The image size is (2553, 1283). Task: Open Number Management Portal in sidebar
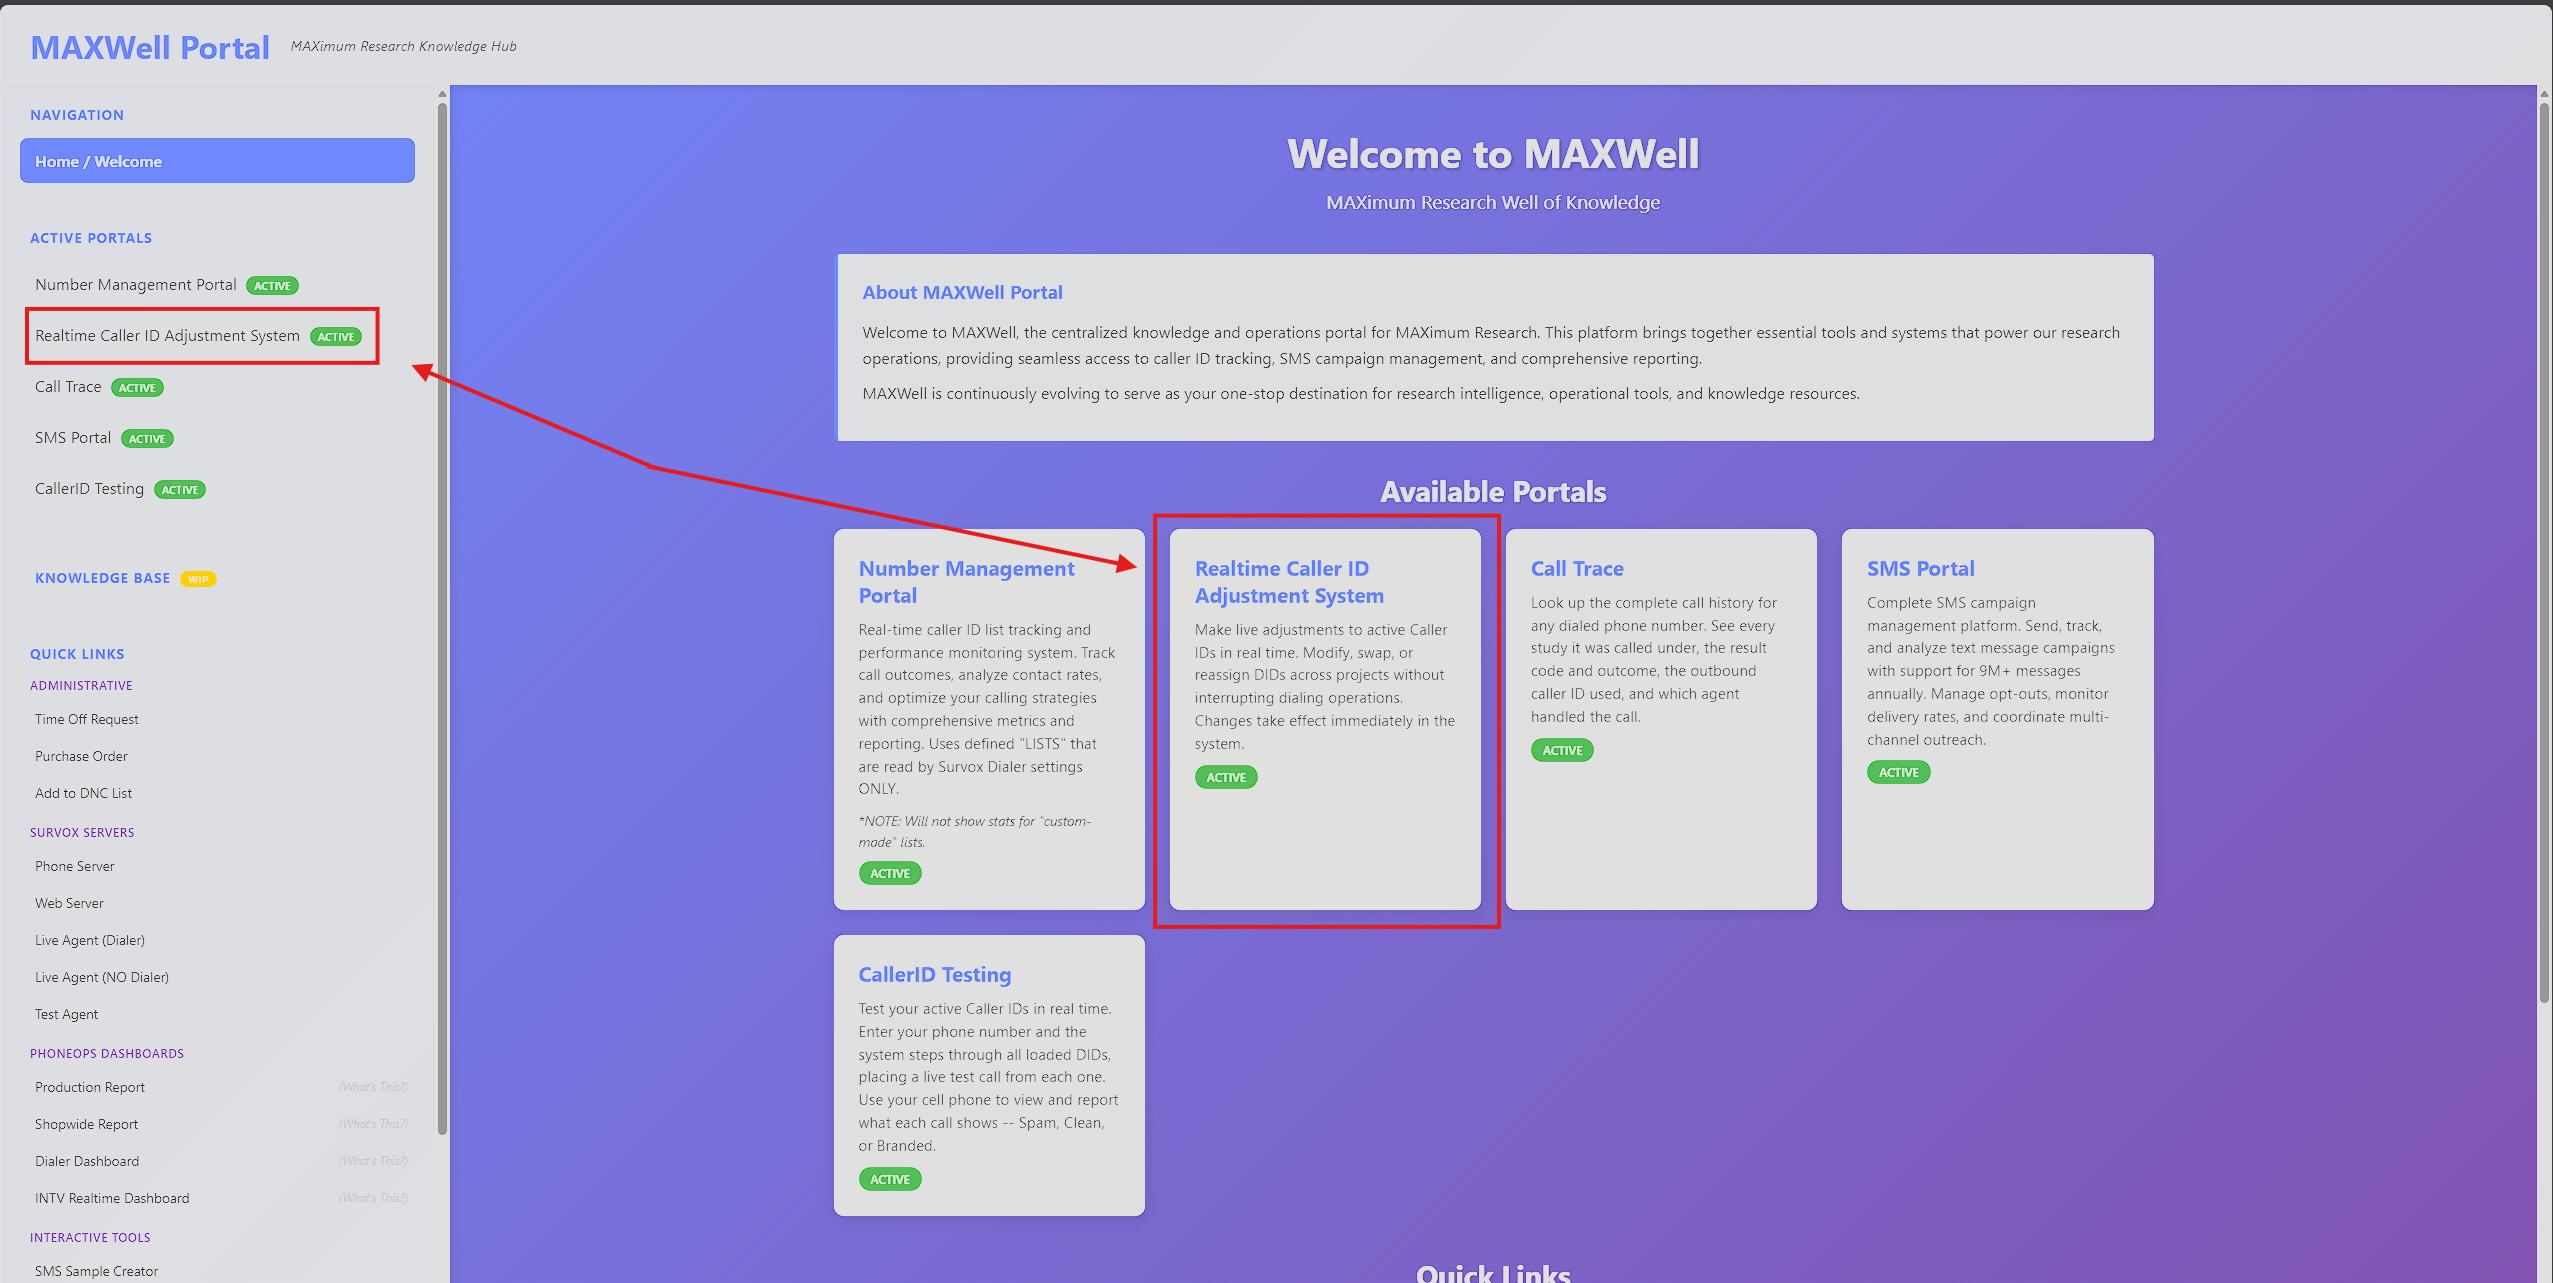point(136,285)
